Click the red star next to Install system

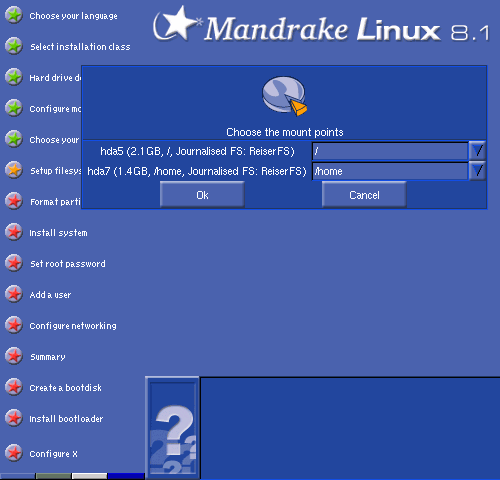[14, 232]
